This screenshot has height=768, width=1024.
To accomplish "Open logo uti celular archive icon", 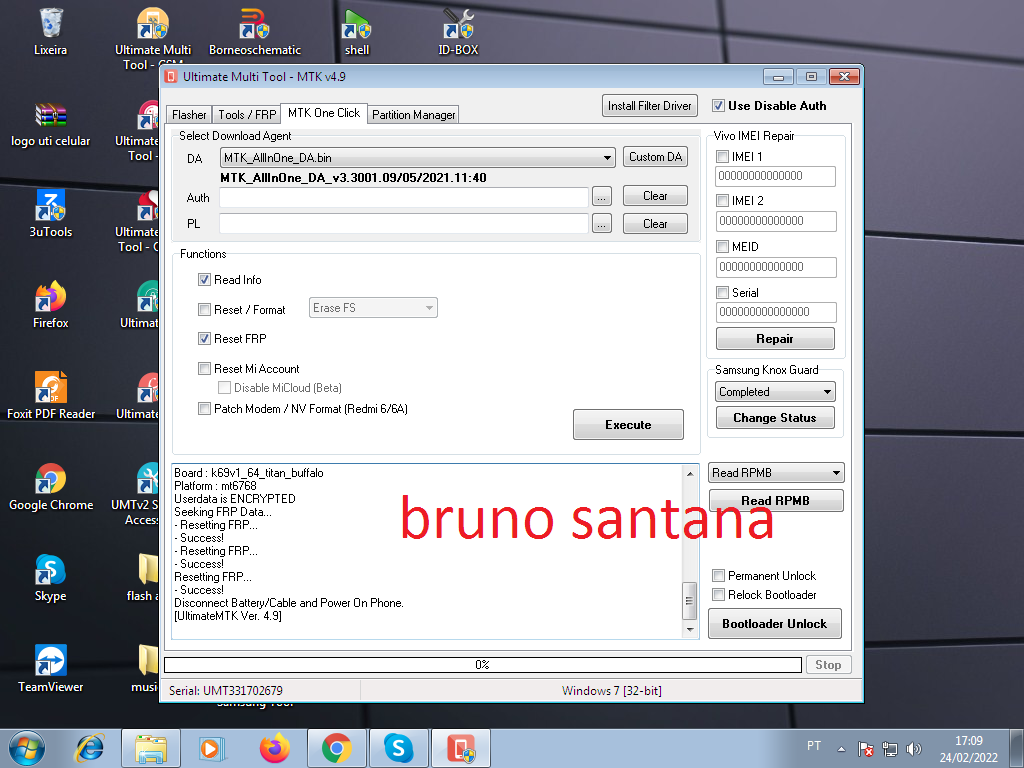I will [50, 124].
